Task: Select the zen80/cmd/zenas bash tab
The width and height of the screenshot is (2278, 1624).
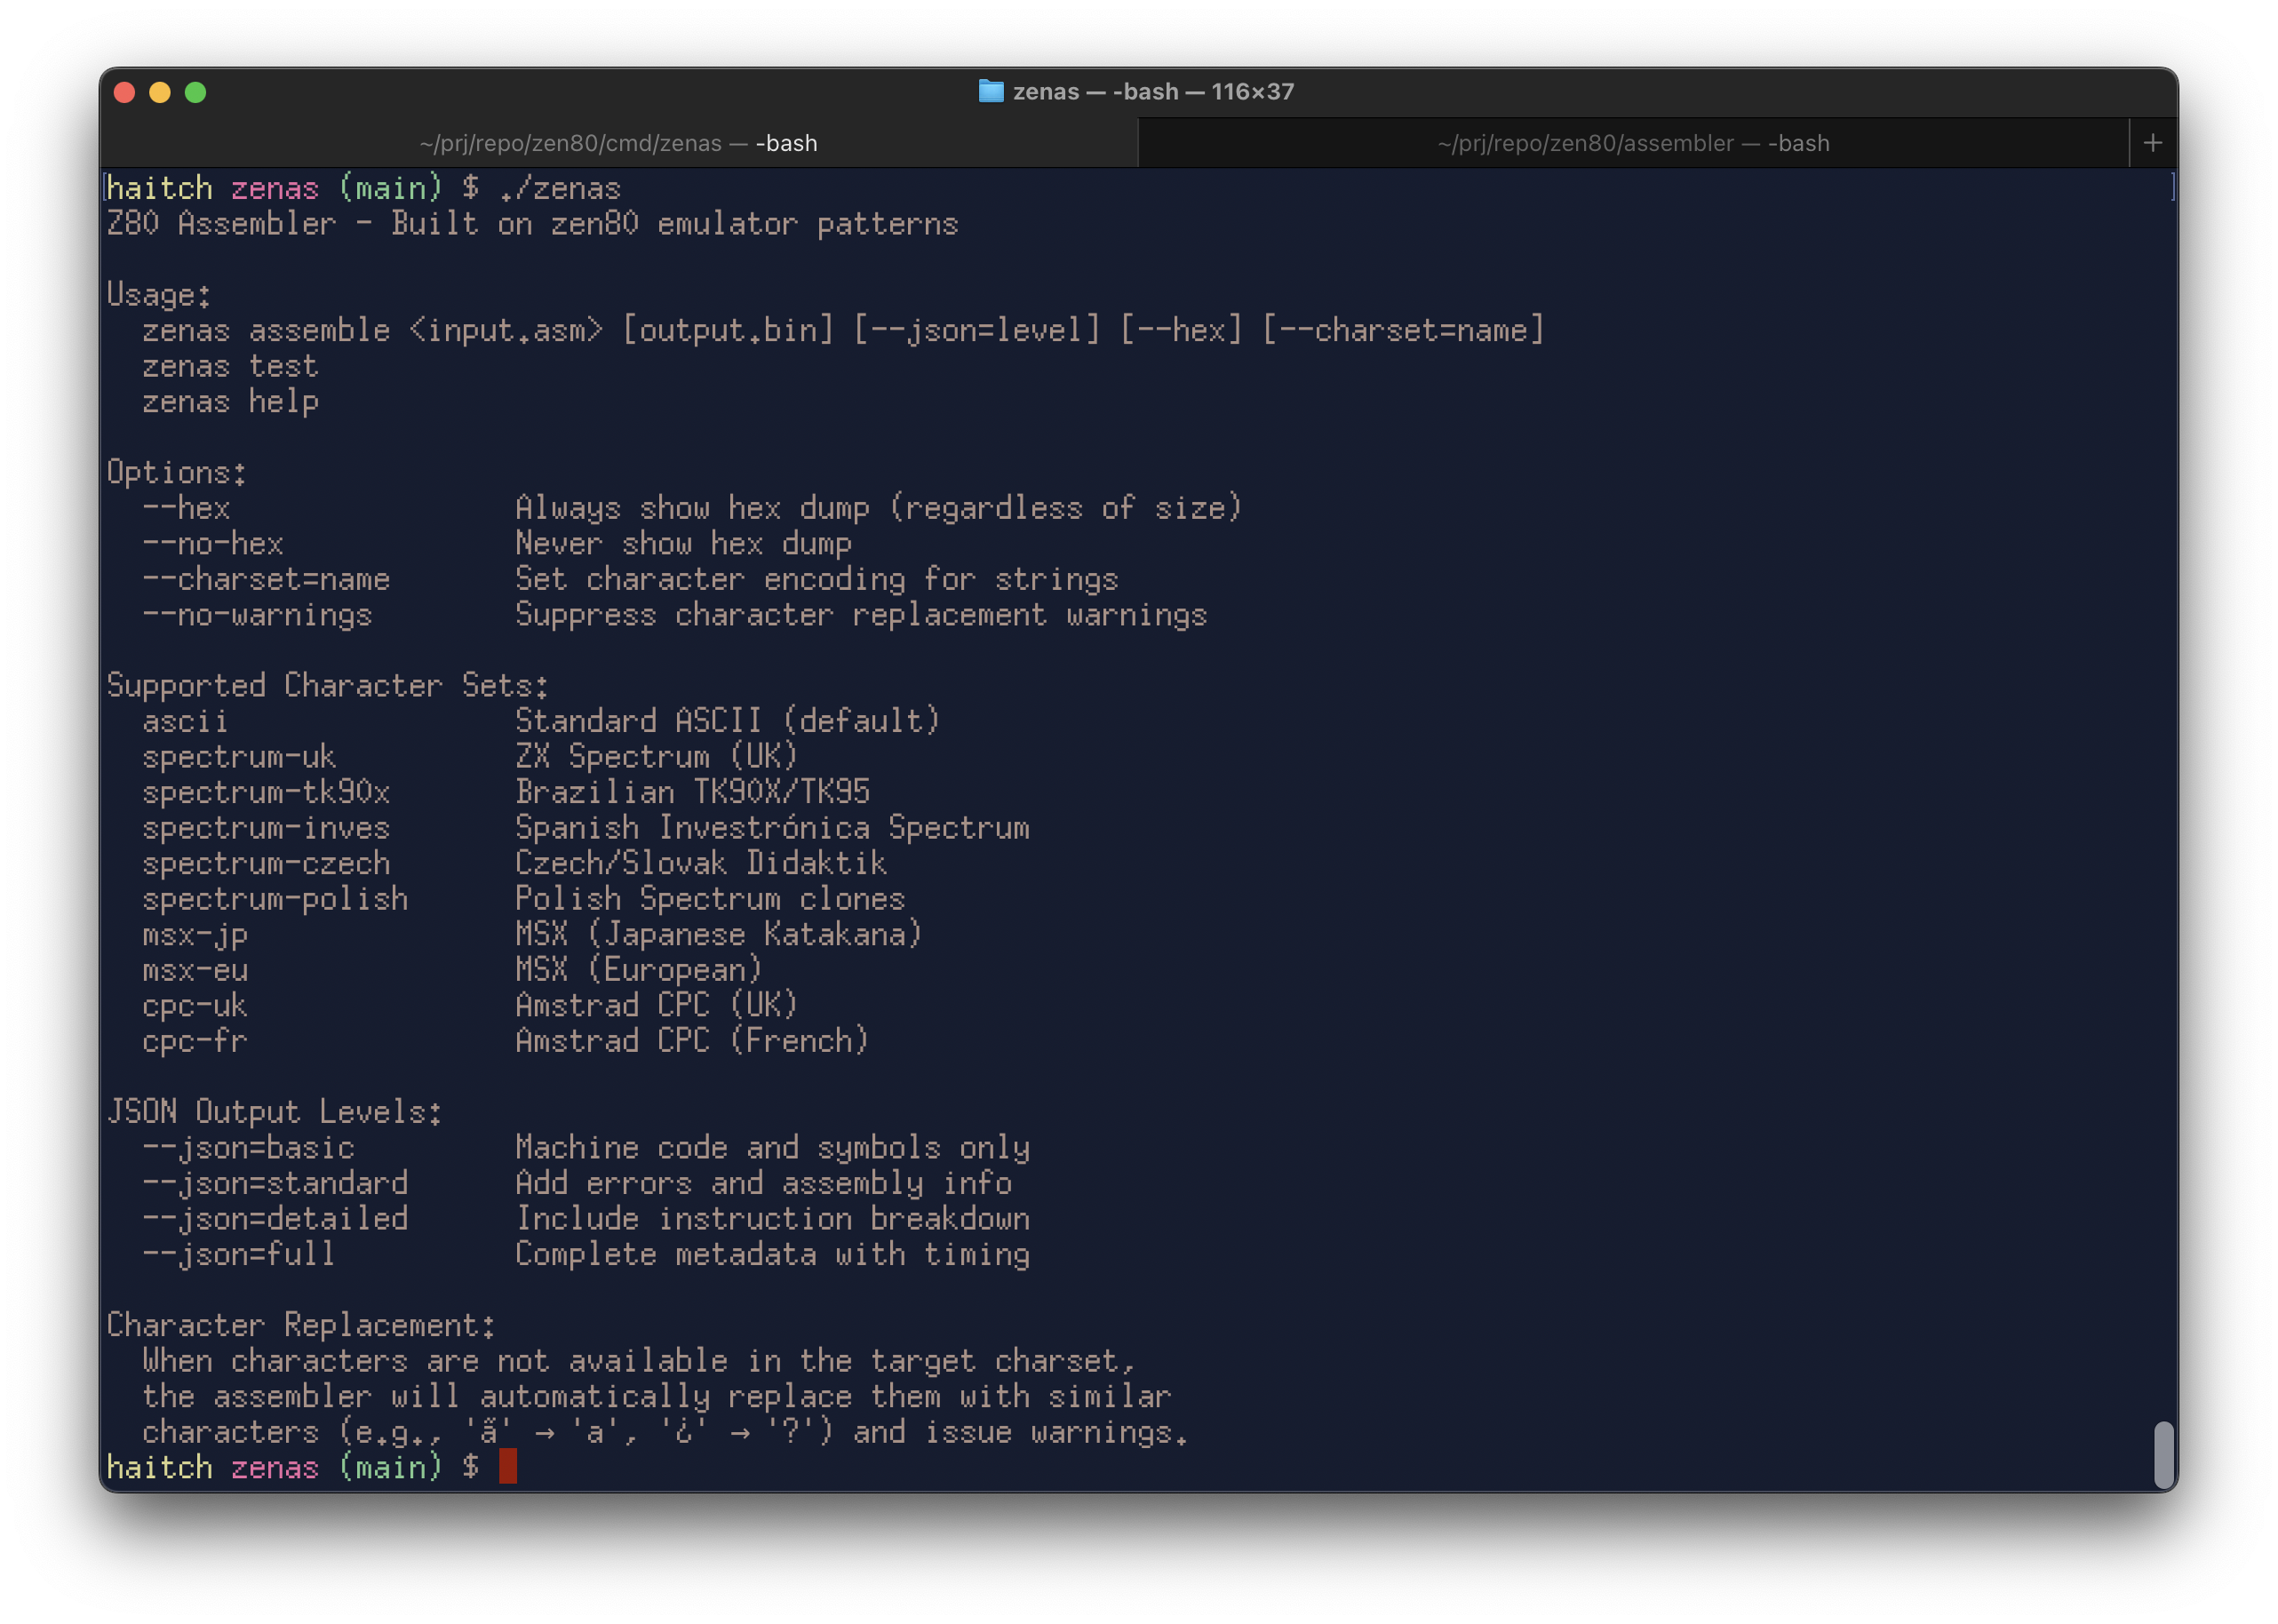Action: 618,143
